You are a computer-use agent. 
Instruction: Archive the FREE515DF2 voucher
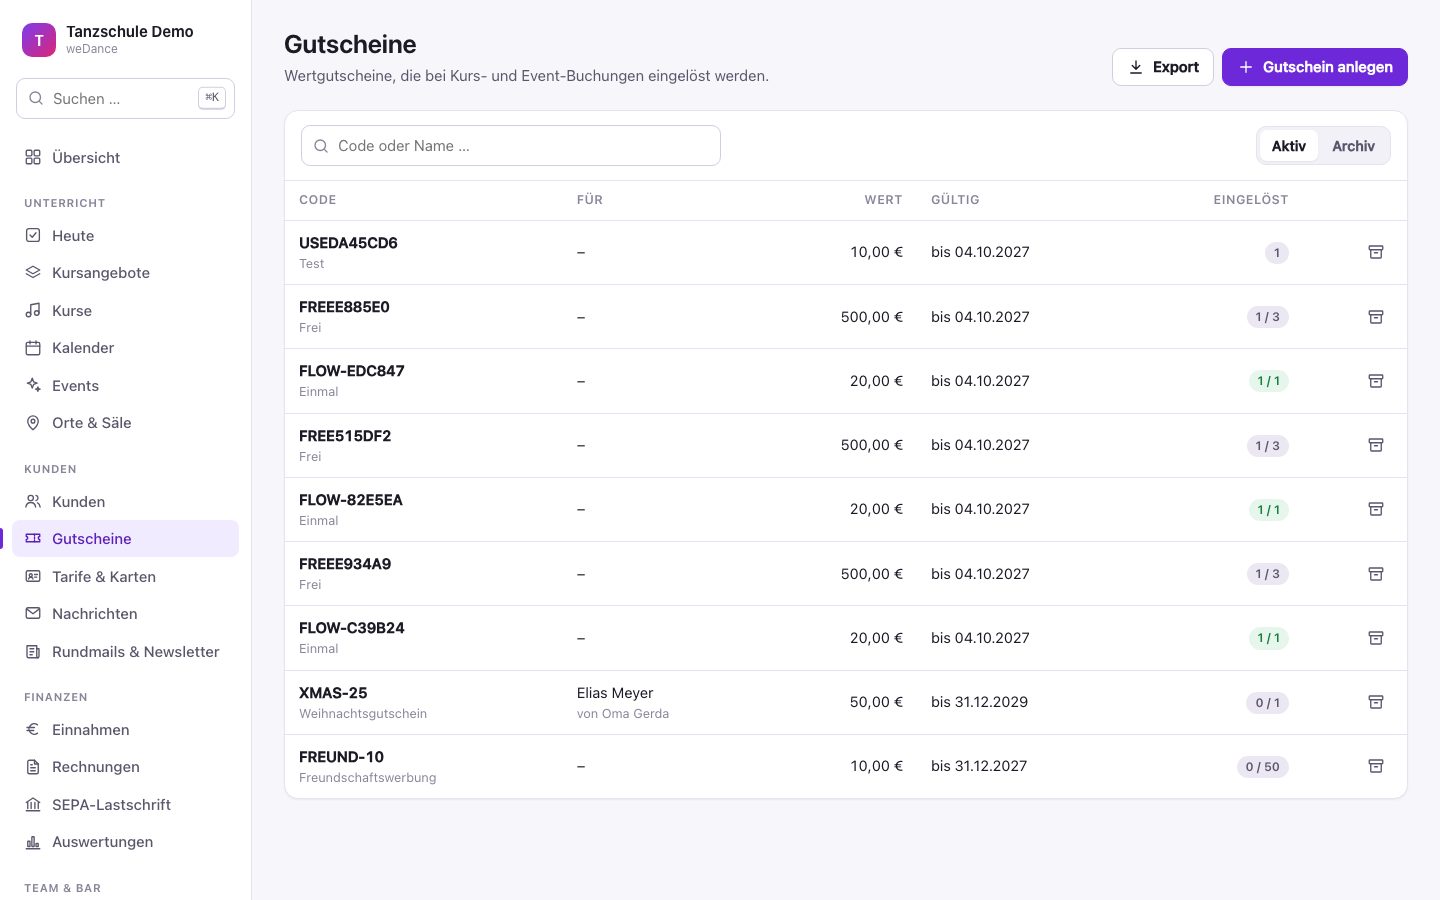click(1376, 445)
